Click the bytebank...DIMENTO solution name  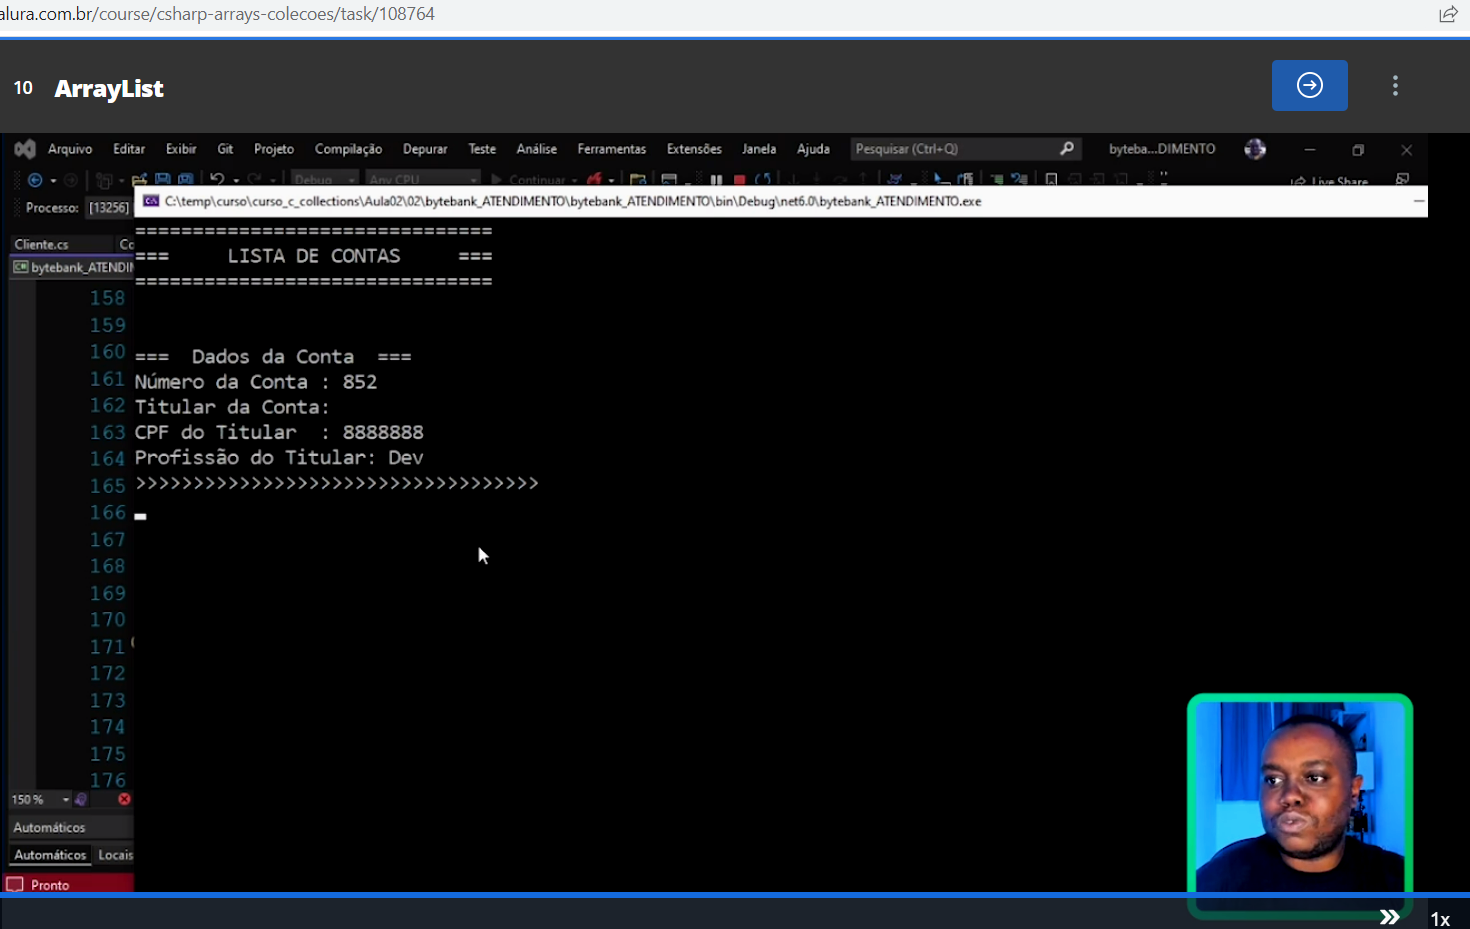coord(1162,149)
